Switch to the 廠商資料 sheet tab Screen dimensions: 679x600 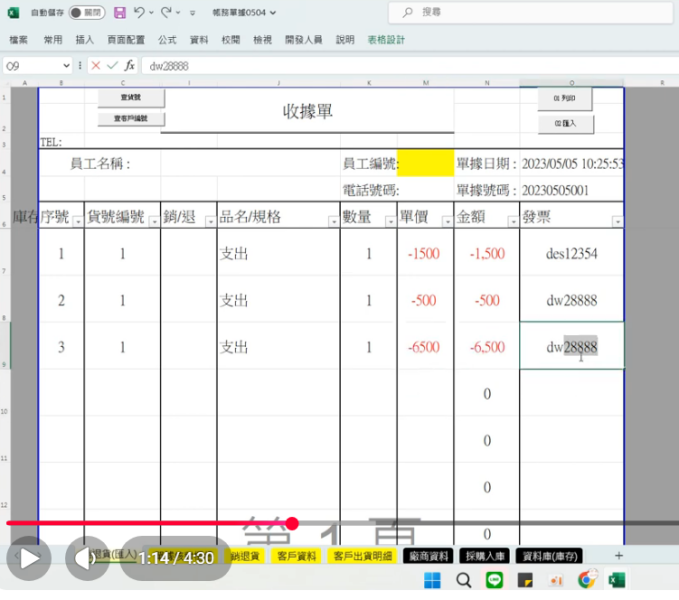point(428,556)
